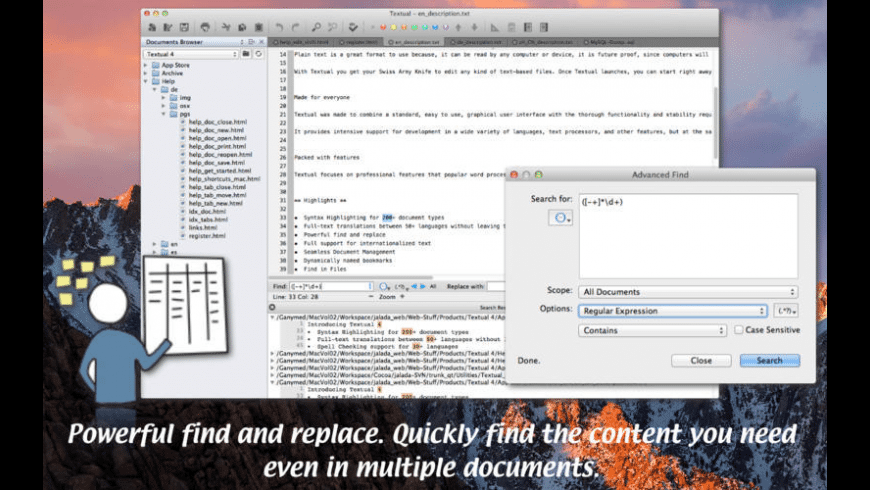Click the Cut scissors toolbar icon

point(226,27)
